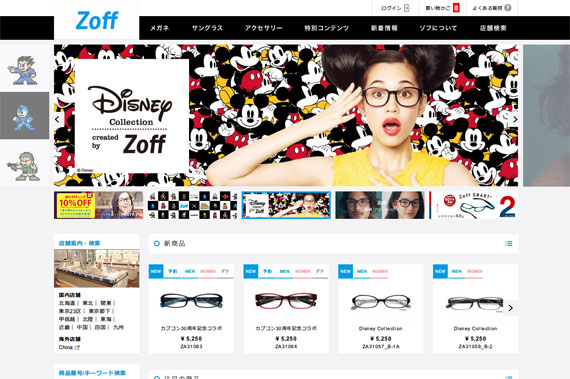Click external link icon next to China
This screenshot has height=379, width=570.
pyautogui.click(x=77, y=347)
